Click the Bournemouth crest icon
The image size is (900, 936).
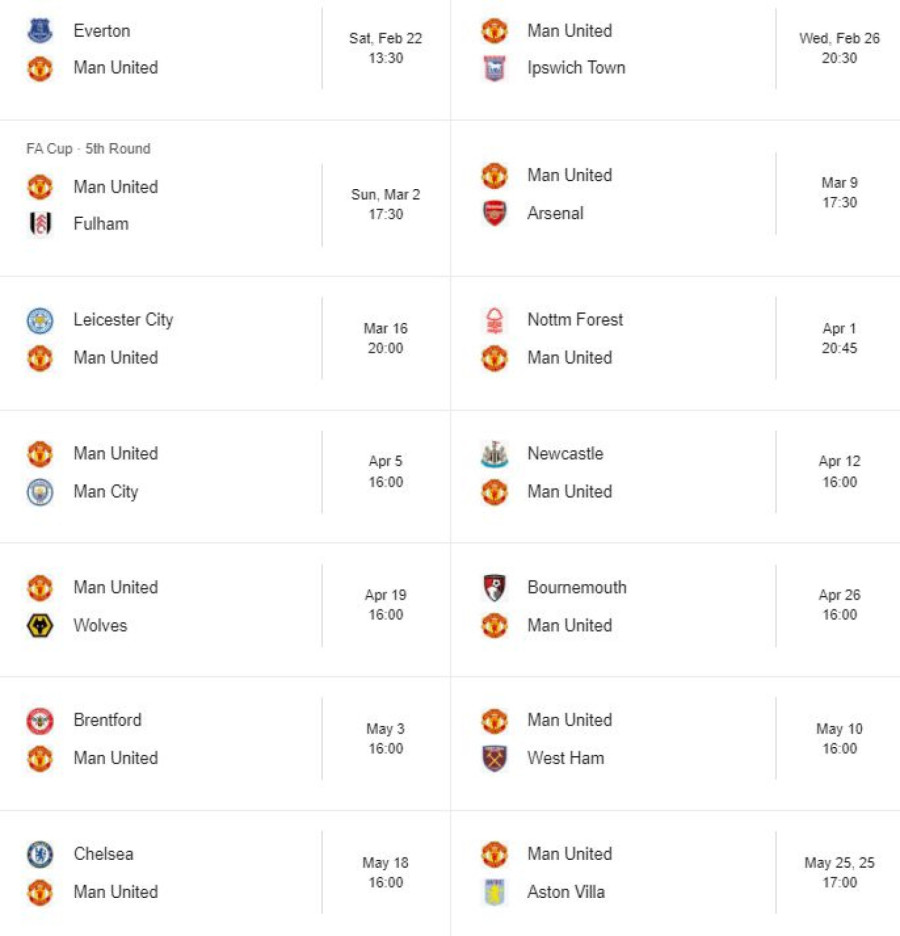[x=494, y=587]
